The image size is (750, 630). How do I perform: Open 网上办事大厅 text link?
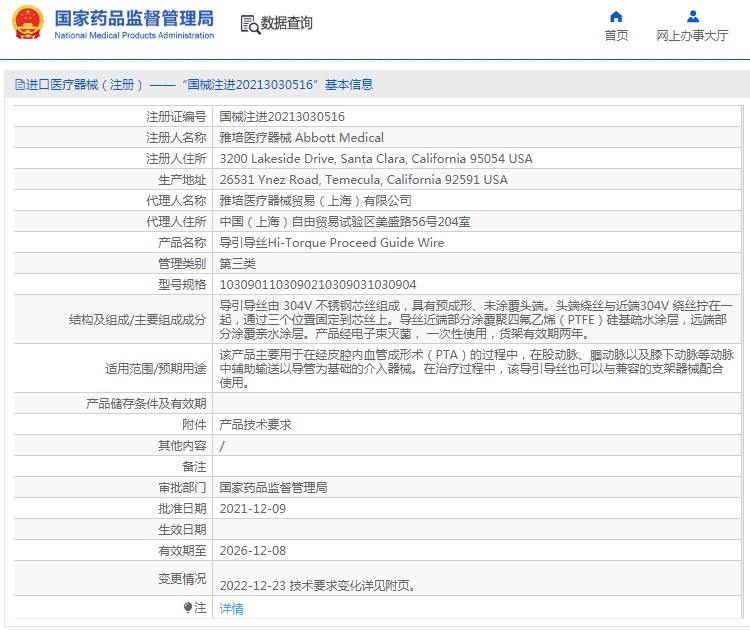pyautogui.click(x=692, y=35)
